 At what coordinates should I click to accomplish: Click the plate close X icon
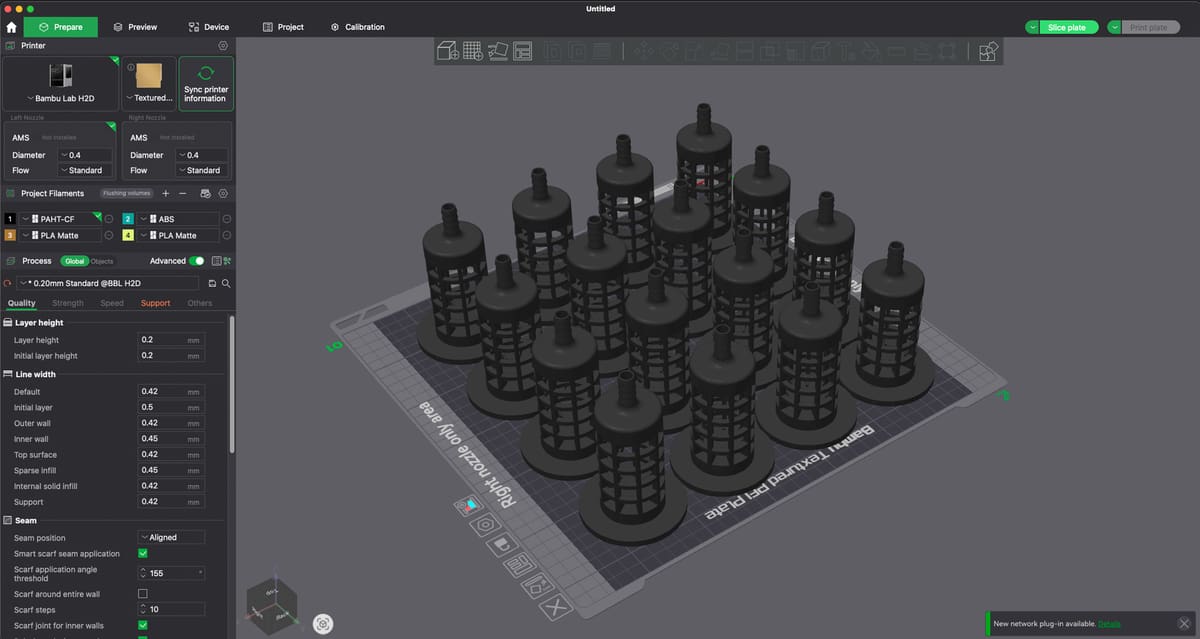coord(558,605)
